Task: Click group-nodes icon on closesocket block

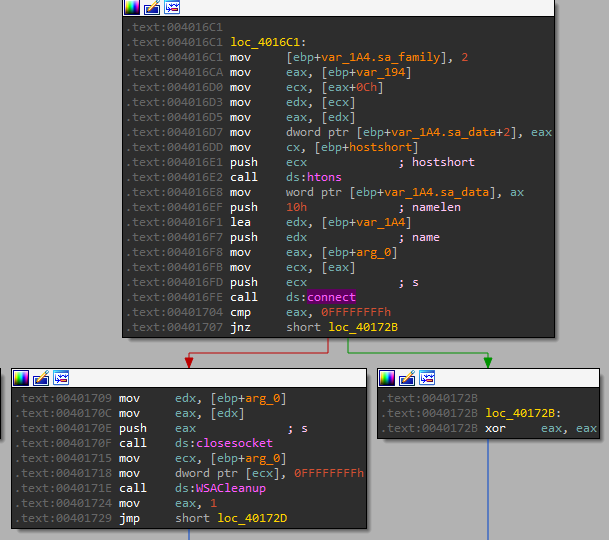Action: click(x=60, y=378)
